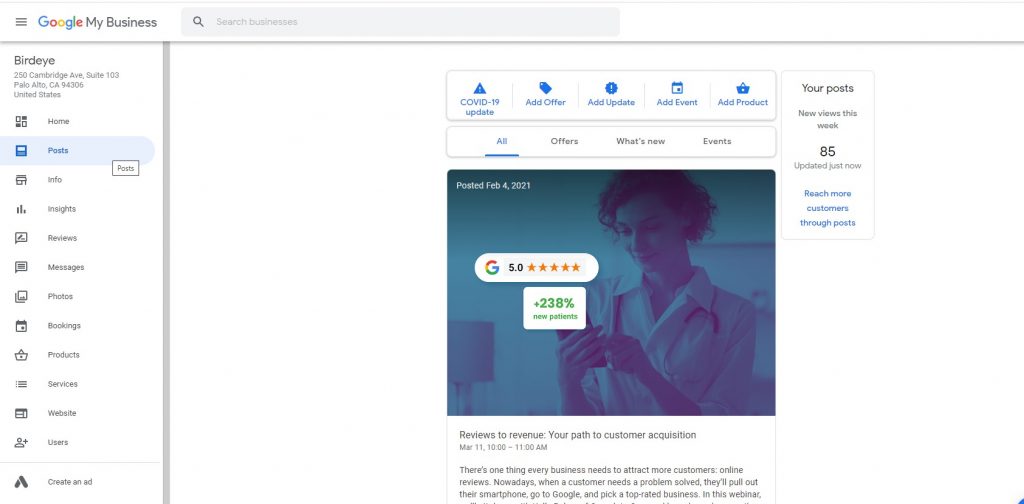Focus the Search businesses field

(400, 22)
